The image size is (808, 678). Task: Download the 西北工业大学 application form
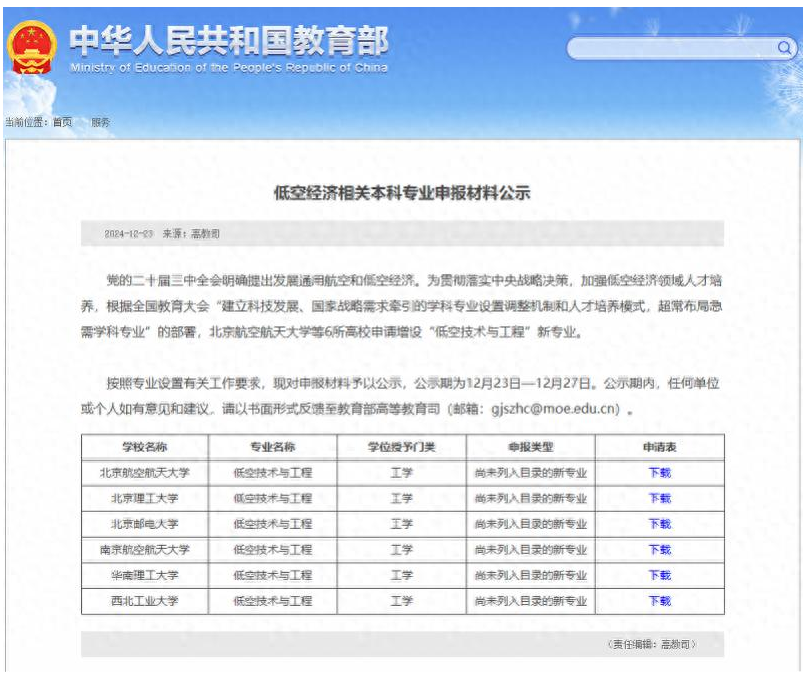point(659,601)
